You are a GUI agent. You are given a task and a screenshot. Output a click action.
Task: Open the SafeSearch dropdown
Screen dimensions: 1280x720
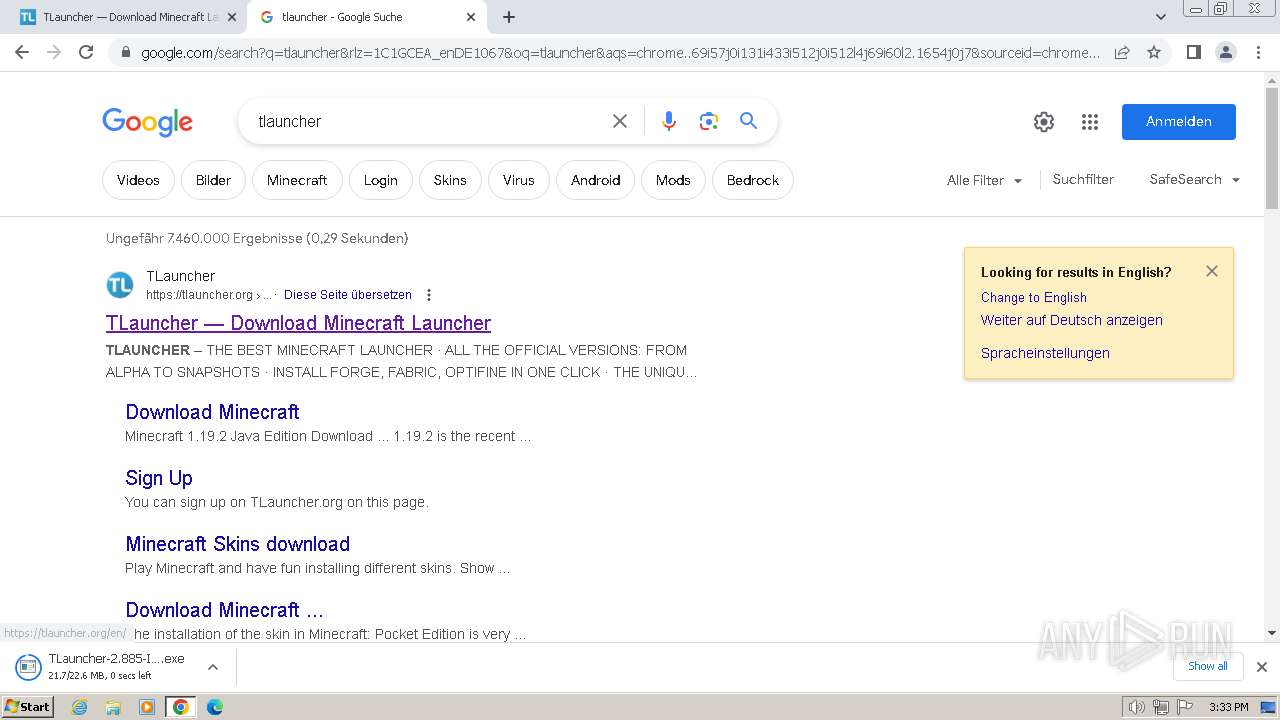tap(1195, 180)
